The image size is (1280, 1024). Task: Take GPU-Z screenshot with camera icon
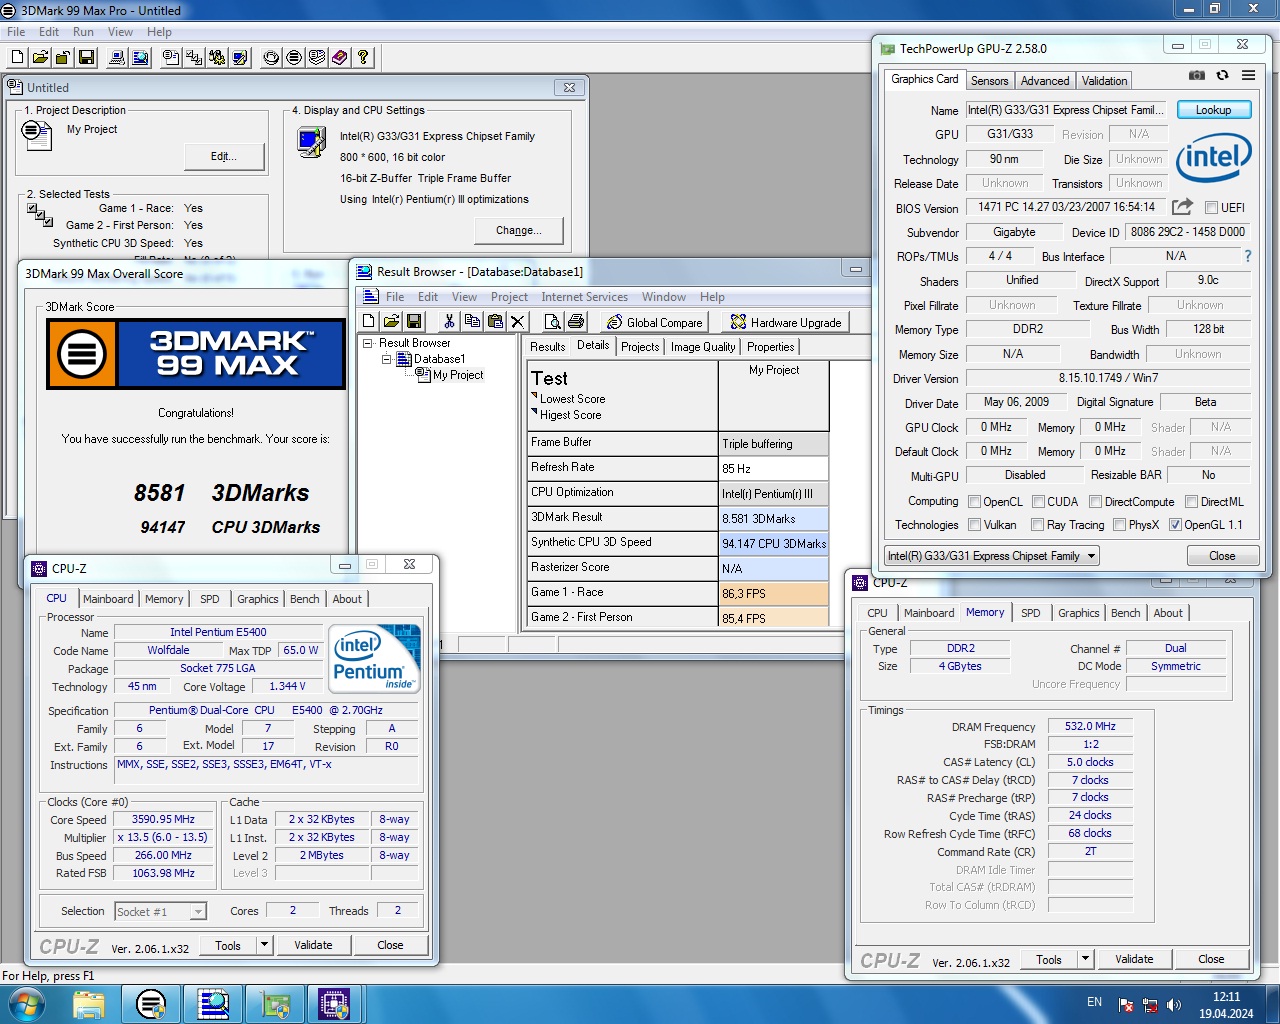click(1196, 75)
